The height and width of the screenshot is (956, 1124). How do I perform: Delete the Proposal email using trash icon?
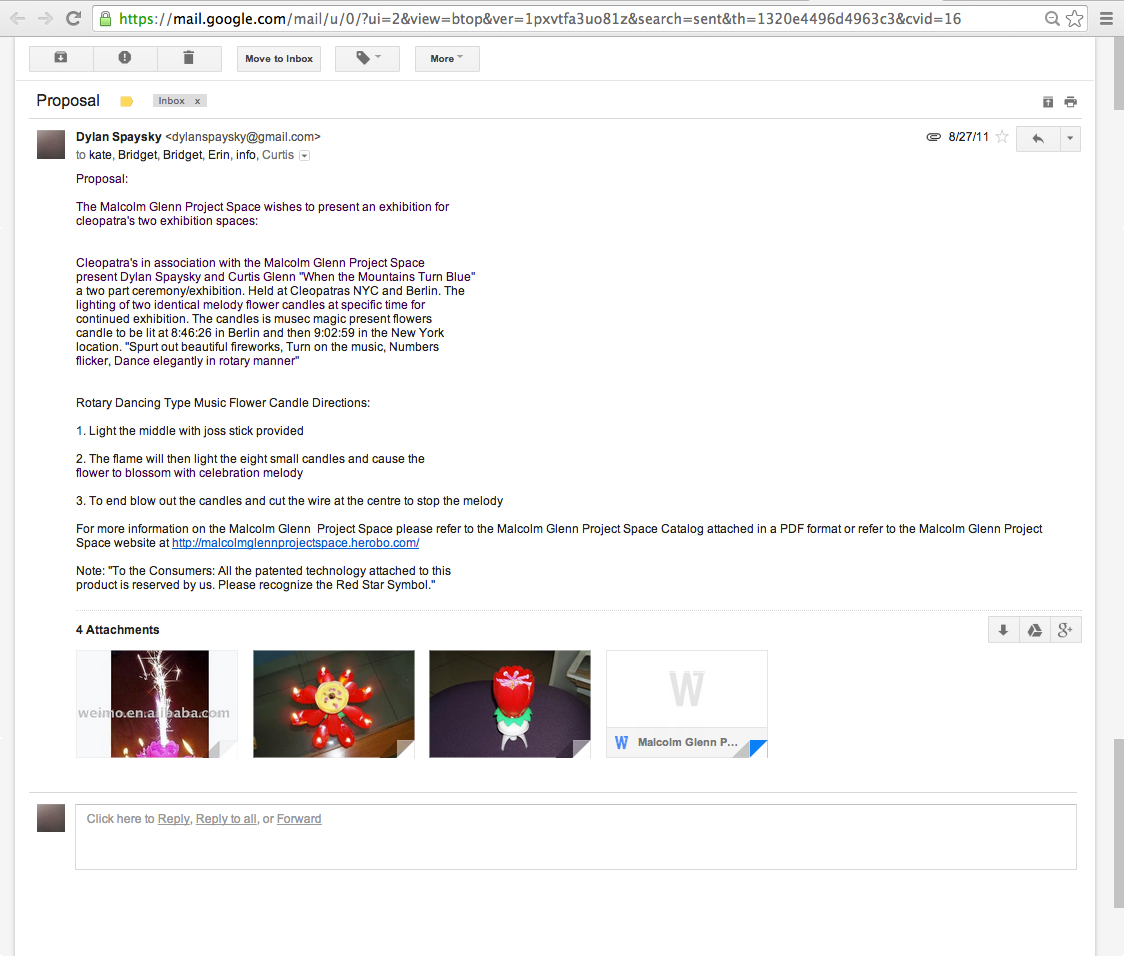point(189,59)
